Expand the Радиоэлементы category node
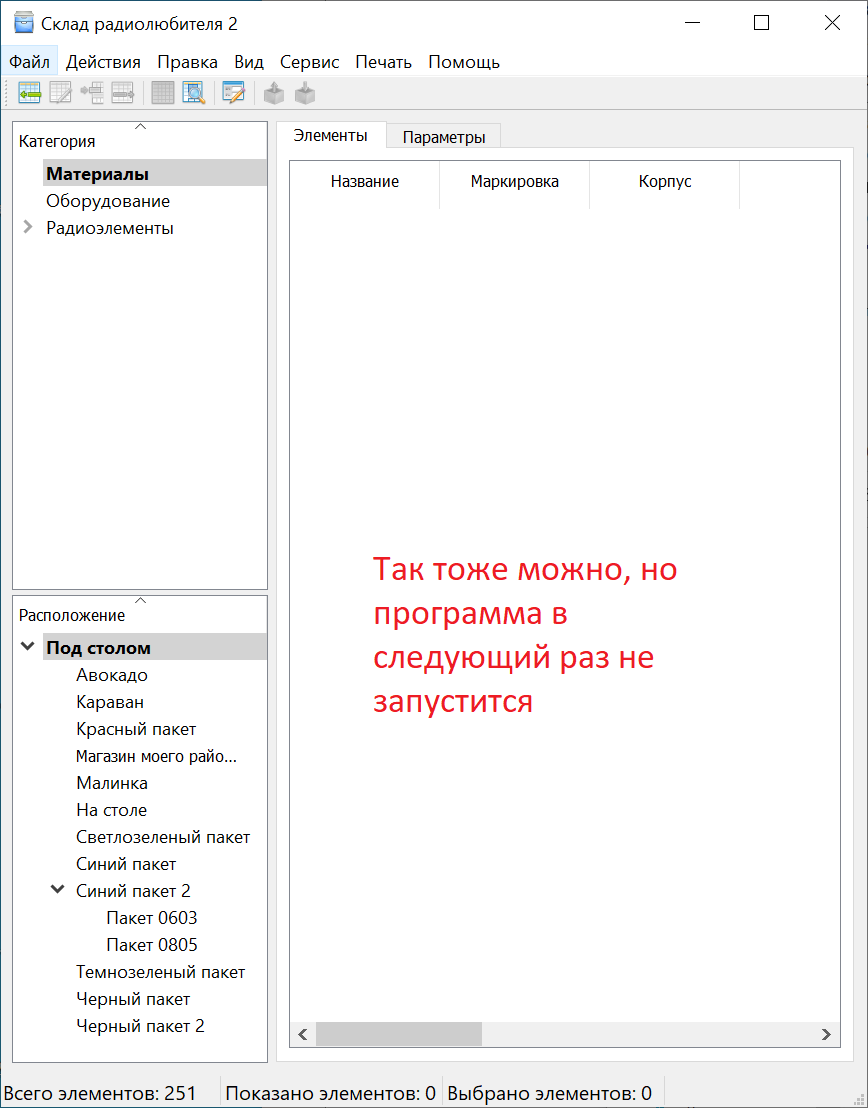Viewport: 868px width, 1108px height. coord(28,228)
